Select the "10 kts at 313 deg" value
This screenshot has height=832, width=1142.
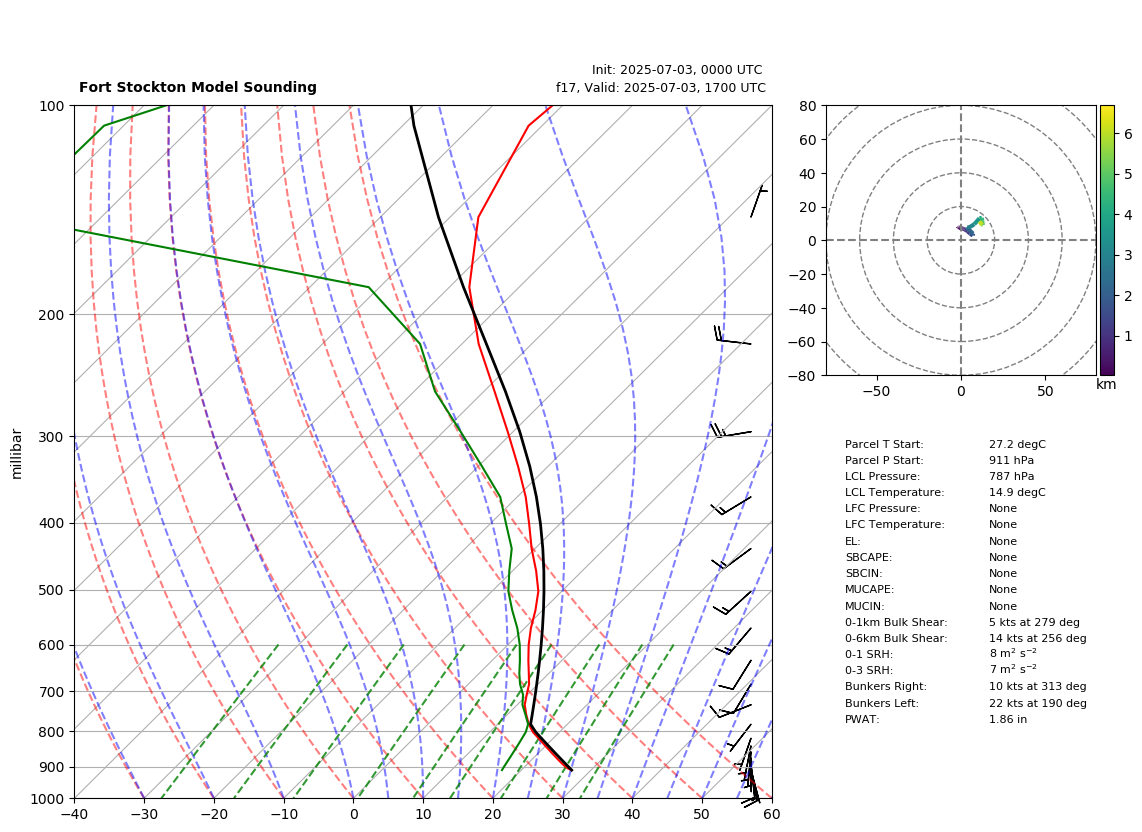[1038, 686]
